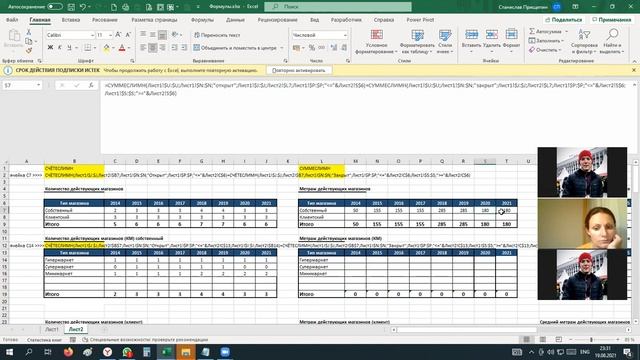The height and width of the screenshot is (360, 640).
Task: Select the Лист1 sheet tab
Action: [51, 329]
